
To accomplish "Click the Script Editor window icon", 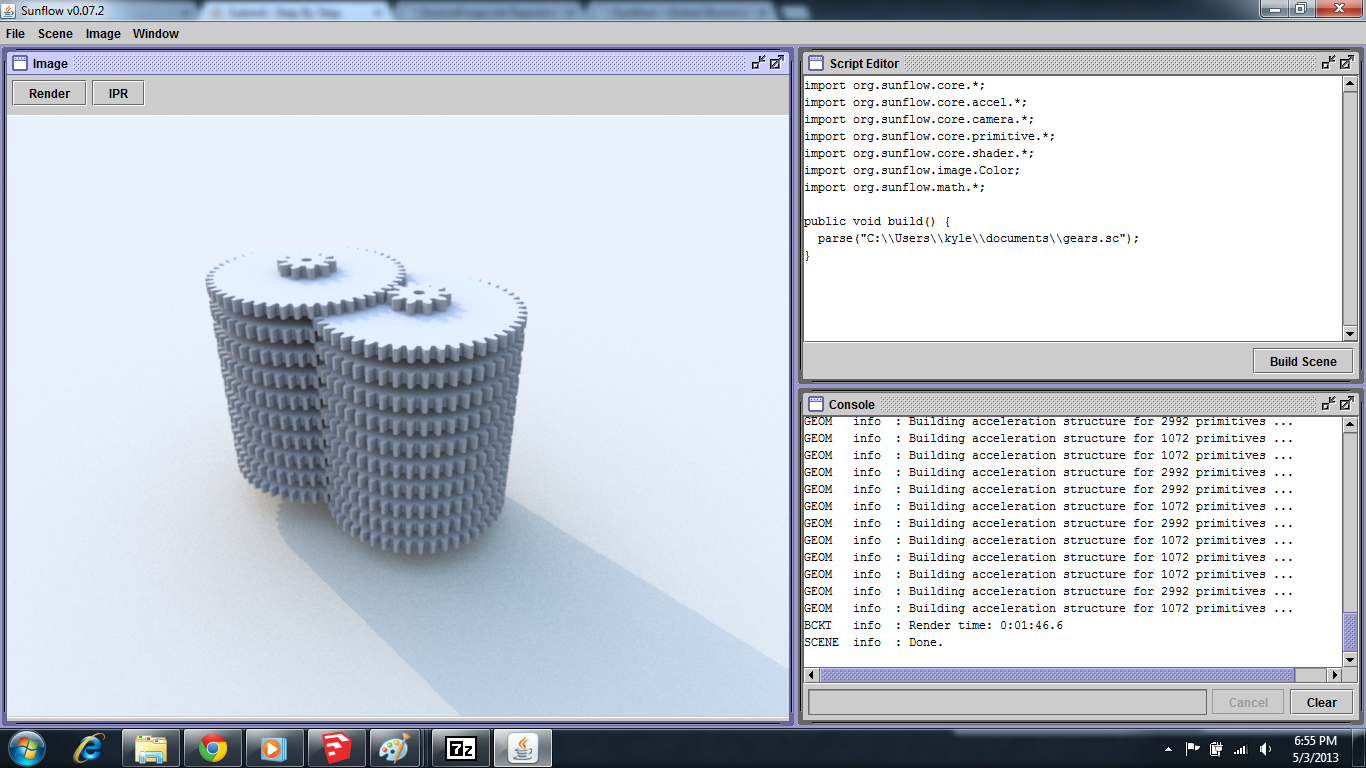I will pyautogui.click(x=816, y=63).
